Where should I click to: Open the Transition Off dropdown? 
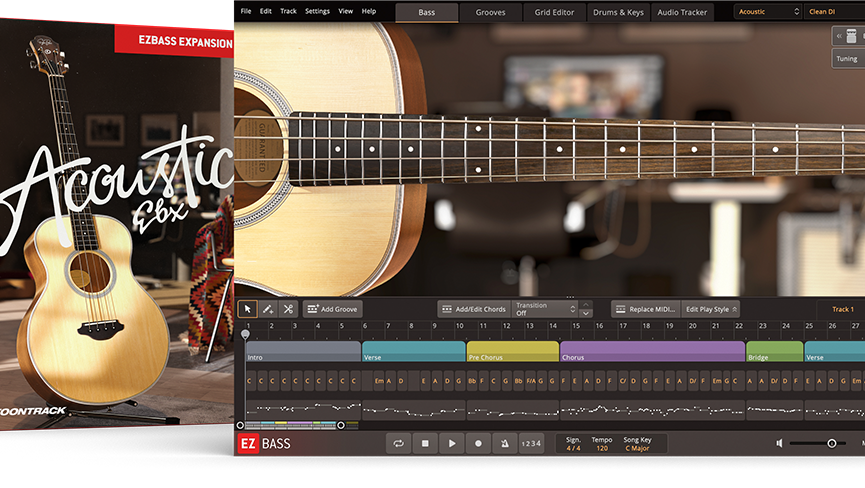(545, 309)
